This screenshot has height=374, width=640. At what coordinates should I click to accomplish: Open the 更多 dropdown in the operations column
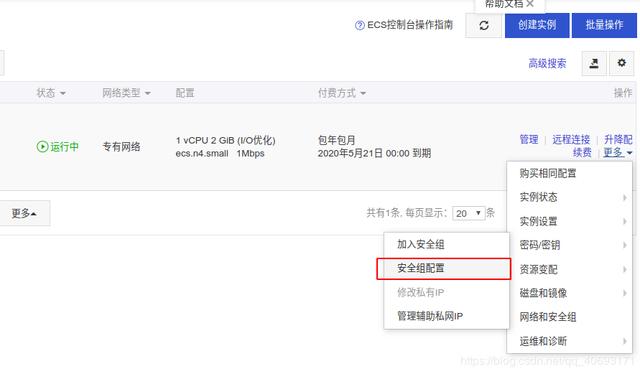pos(618,153)
